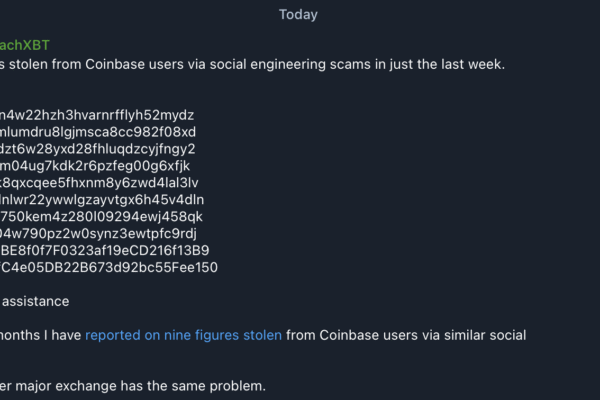
Task: Select address ending in bc55Fee150
Action: tap(109, 267)
